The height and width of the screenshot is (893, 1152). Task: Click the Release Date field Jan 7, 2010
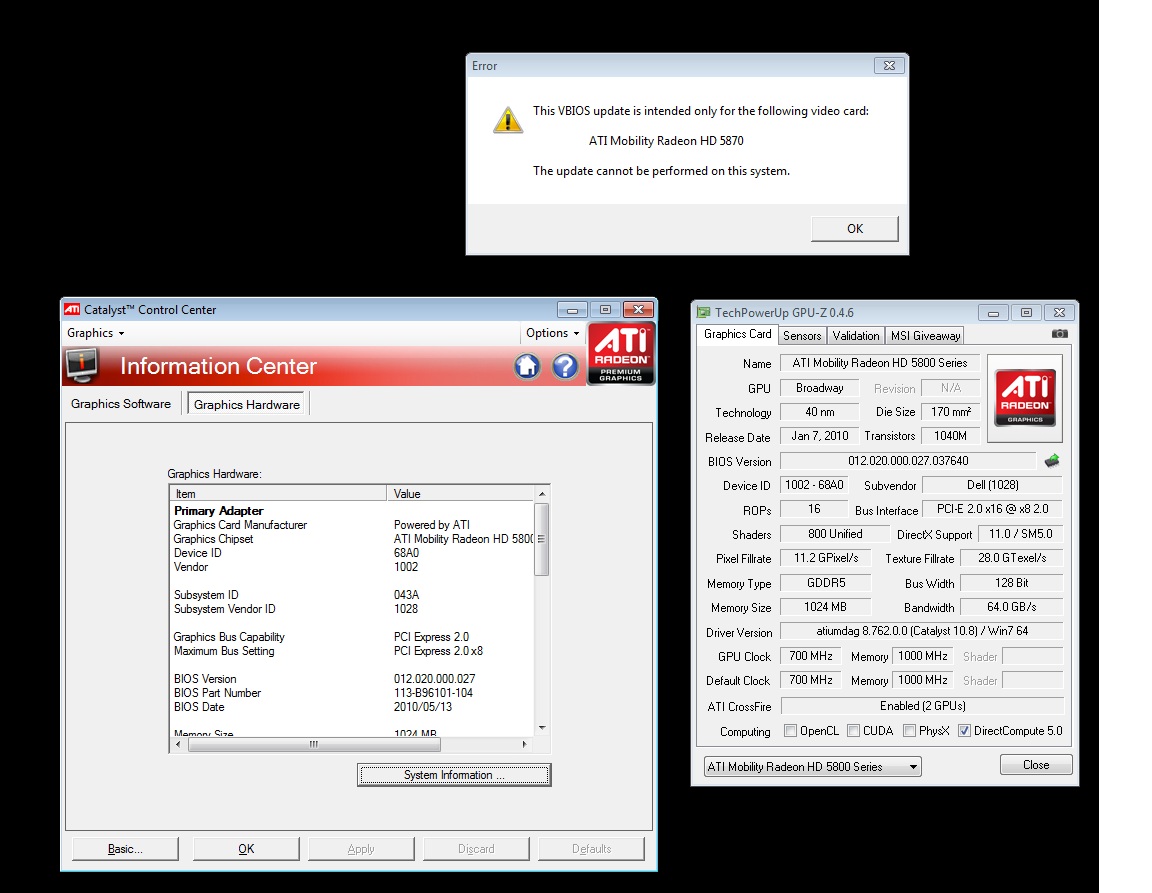pos(819,436)
